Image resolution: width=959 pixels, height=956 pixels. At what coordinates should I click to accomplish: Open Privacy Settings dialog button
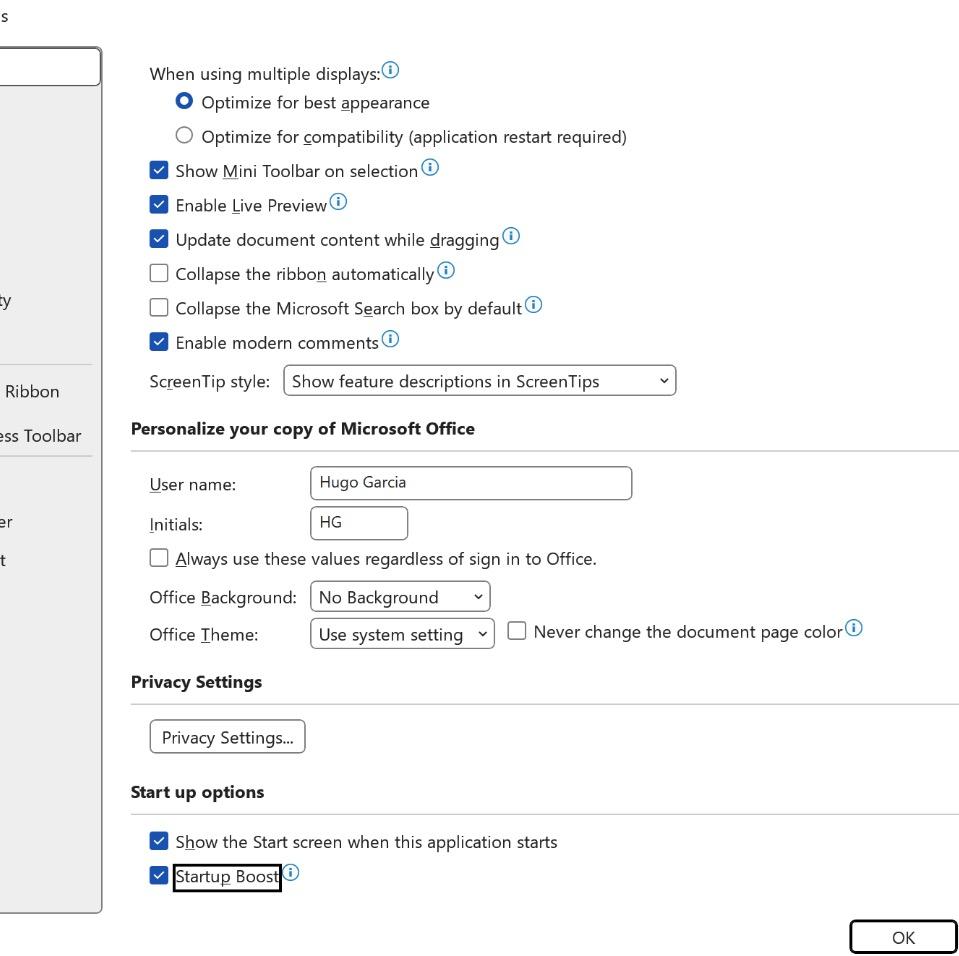[228, 736]
